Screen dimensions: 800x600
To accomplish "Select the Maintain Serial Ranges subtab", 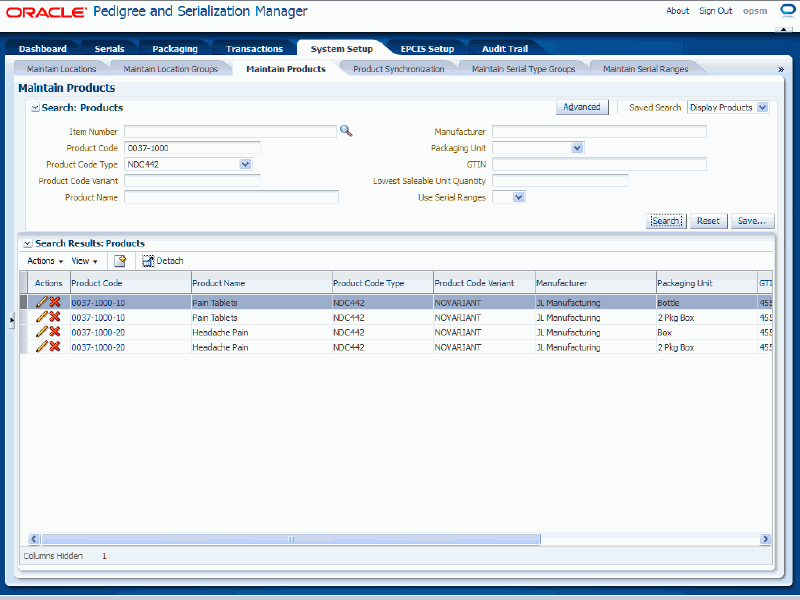I will coord(645,69).
